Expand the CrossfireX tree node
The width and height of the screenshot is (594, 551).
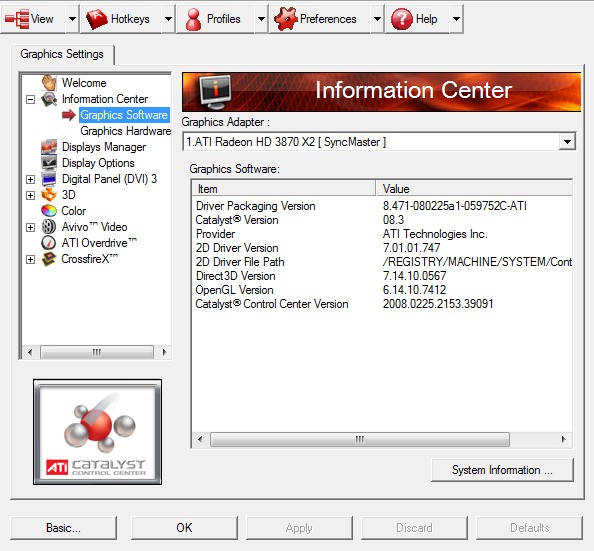(x=31, y=260)
